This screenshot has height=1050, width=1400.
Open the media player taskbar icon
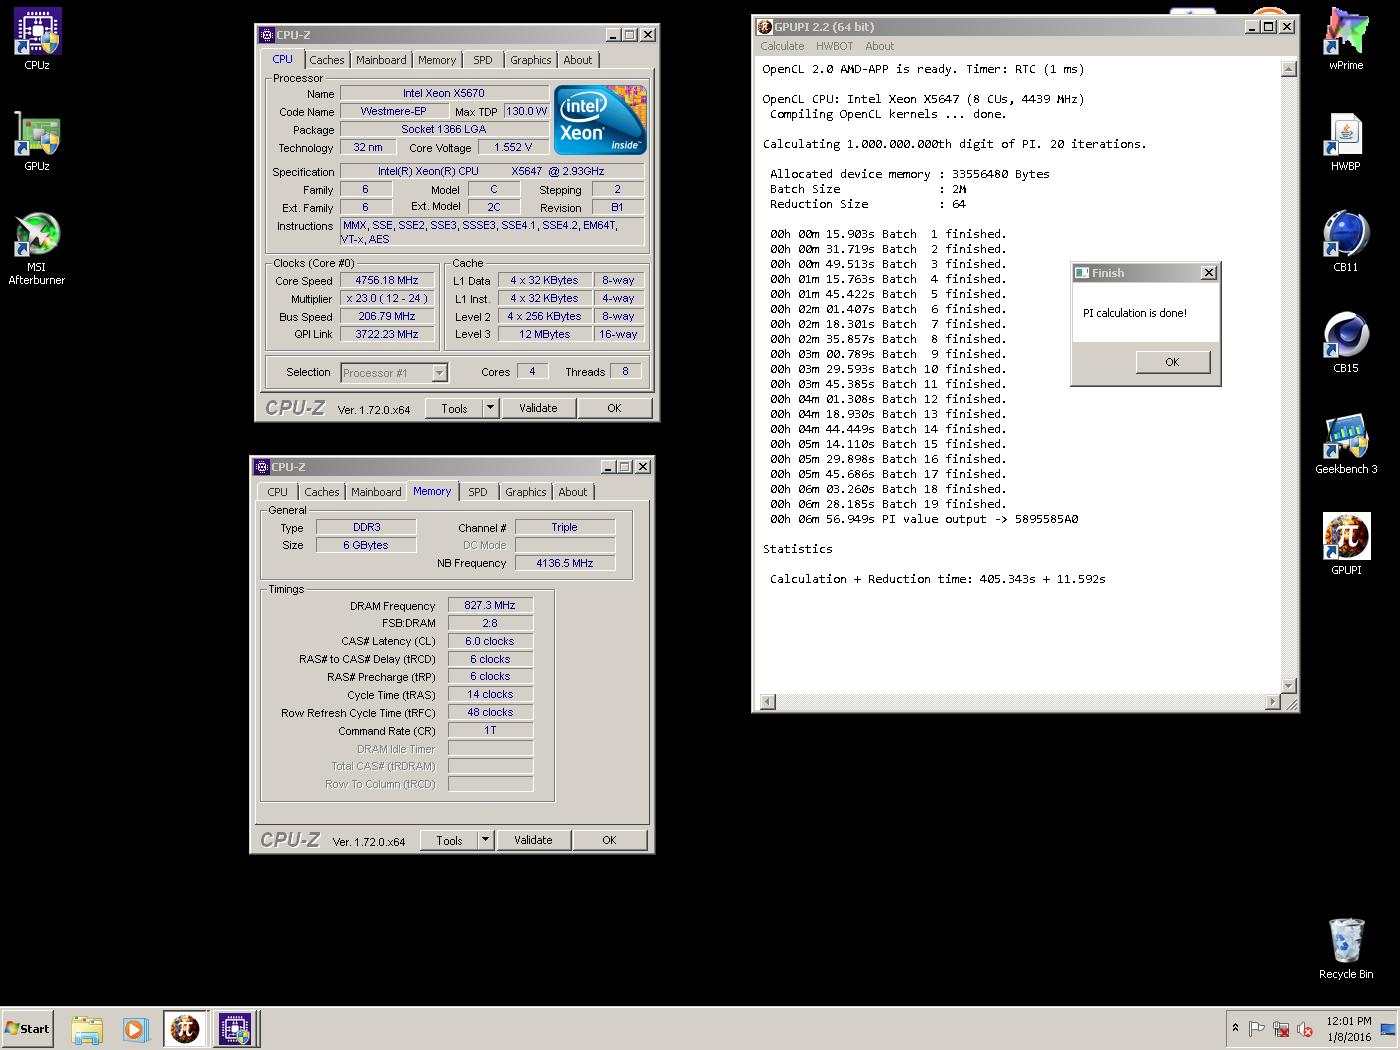135,1029
